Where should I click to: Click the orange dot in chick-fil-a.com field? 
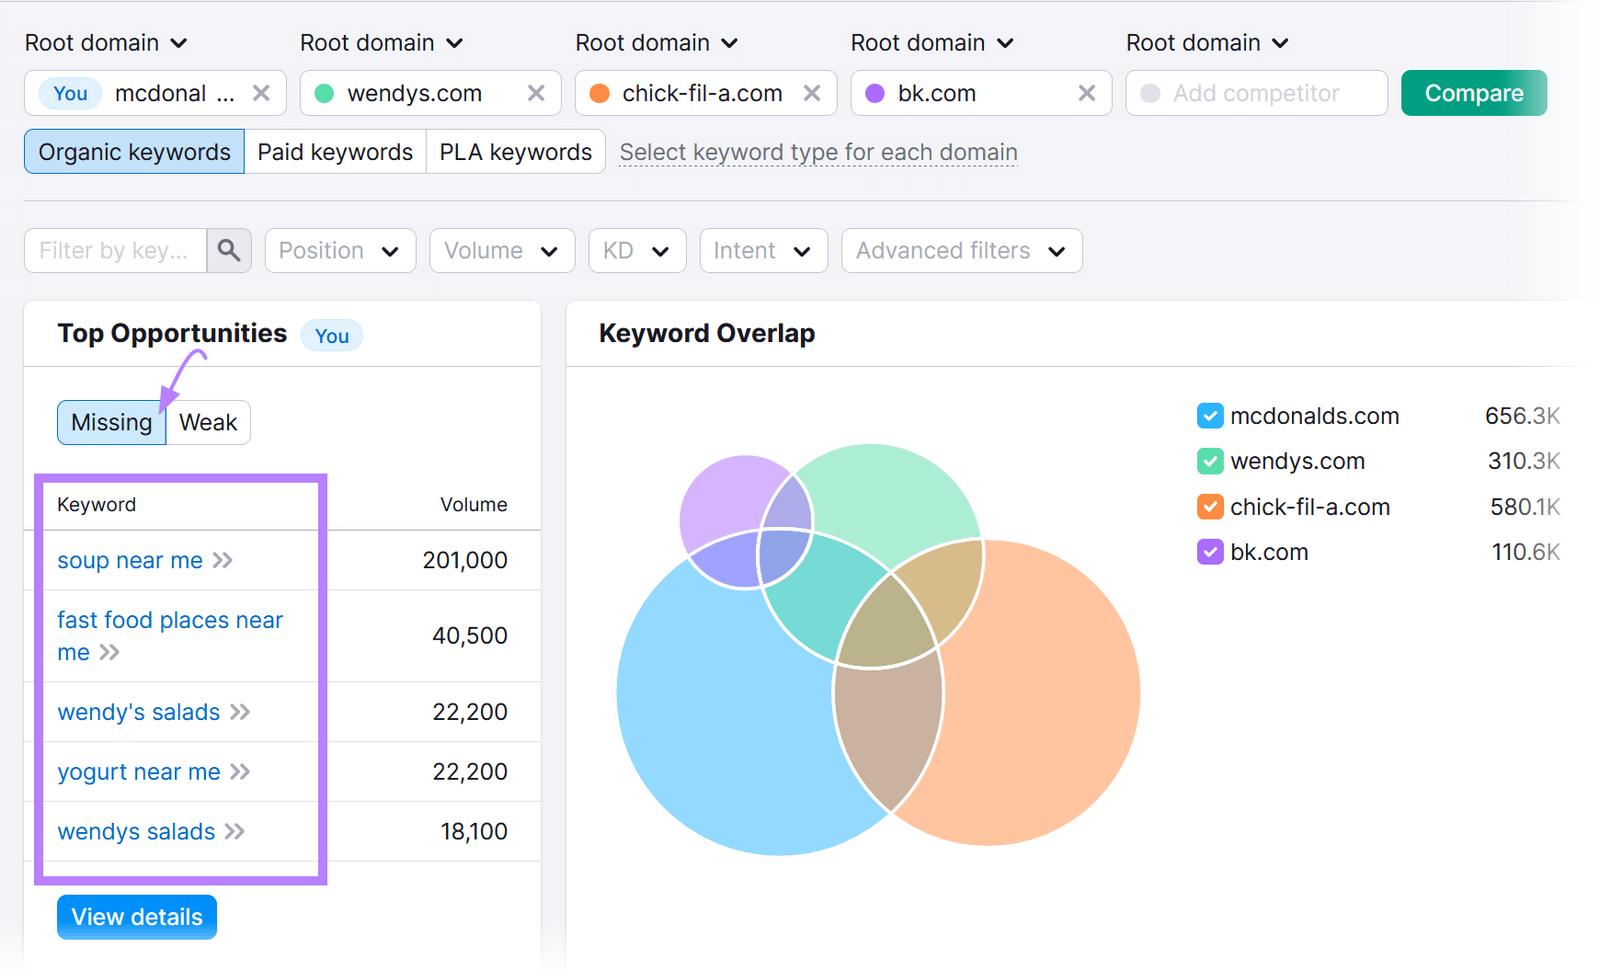(x=599, y=93)
